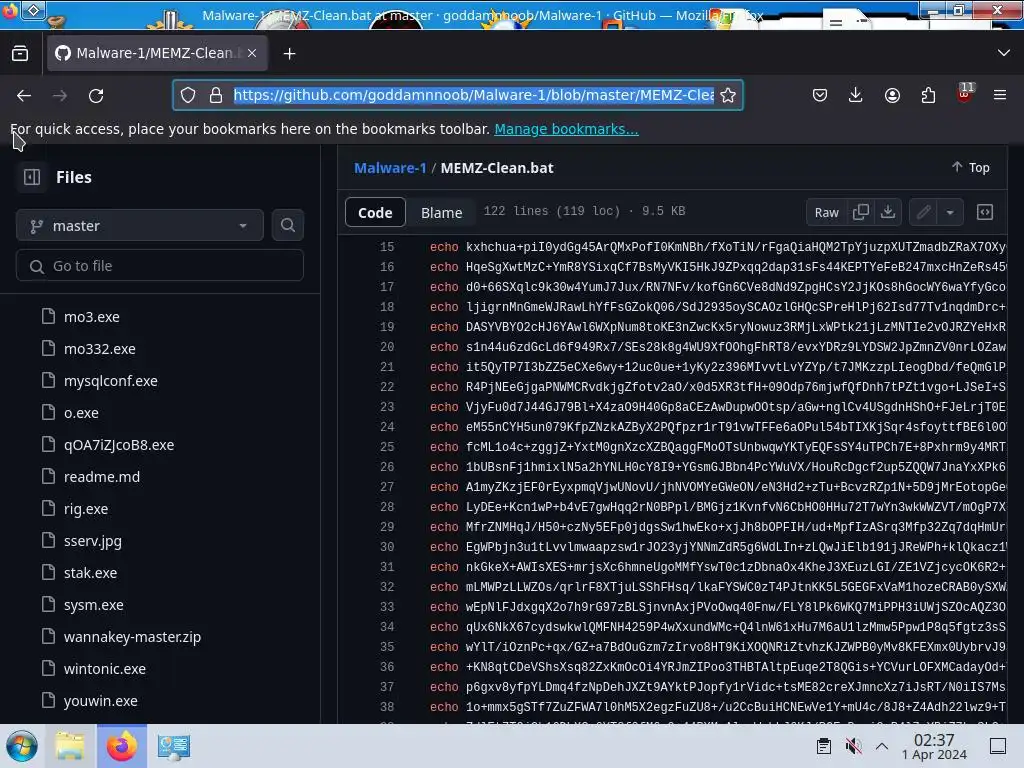Open the symbols panel icon
Image resolution: width=1024 pixels, height=768 pixels.
pyautogui.click(x=985, y=212)
